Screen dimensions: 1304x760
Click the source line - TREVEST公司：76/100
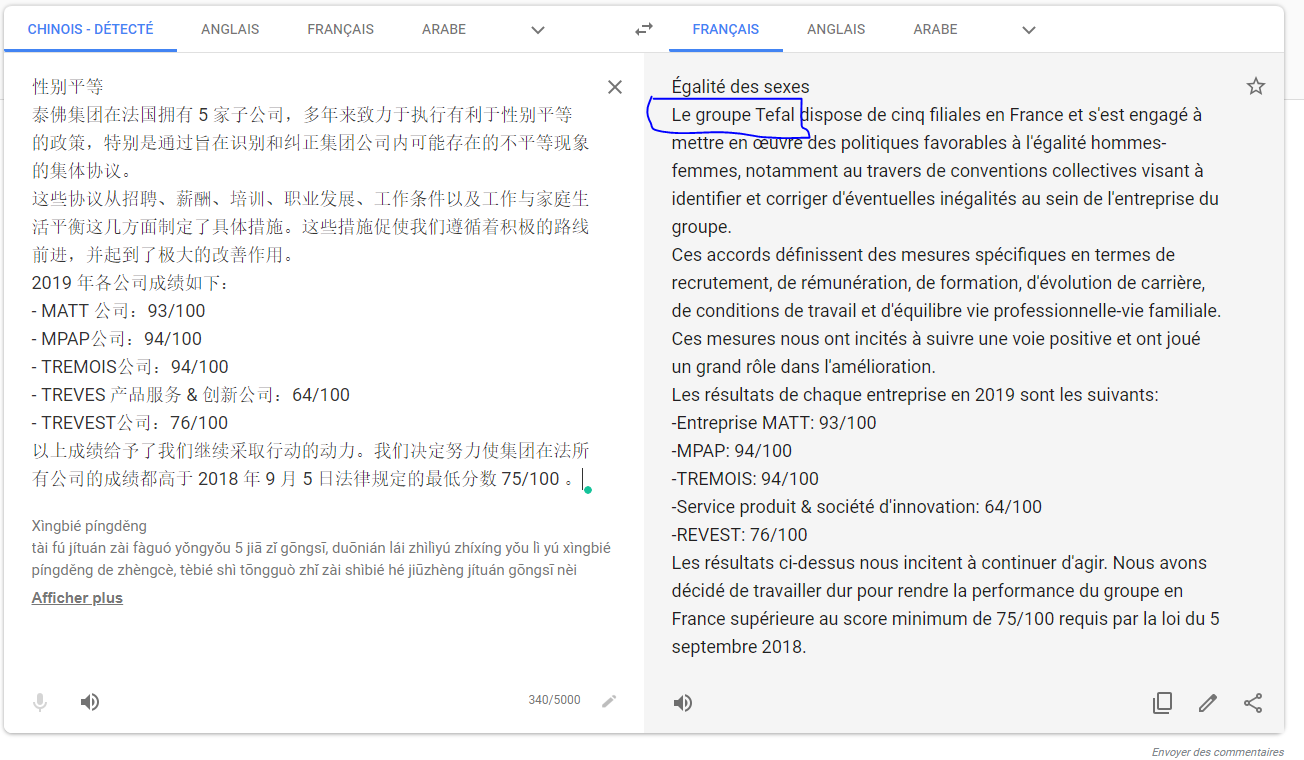[130, 423]
